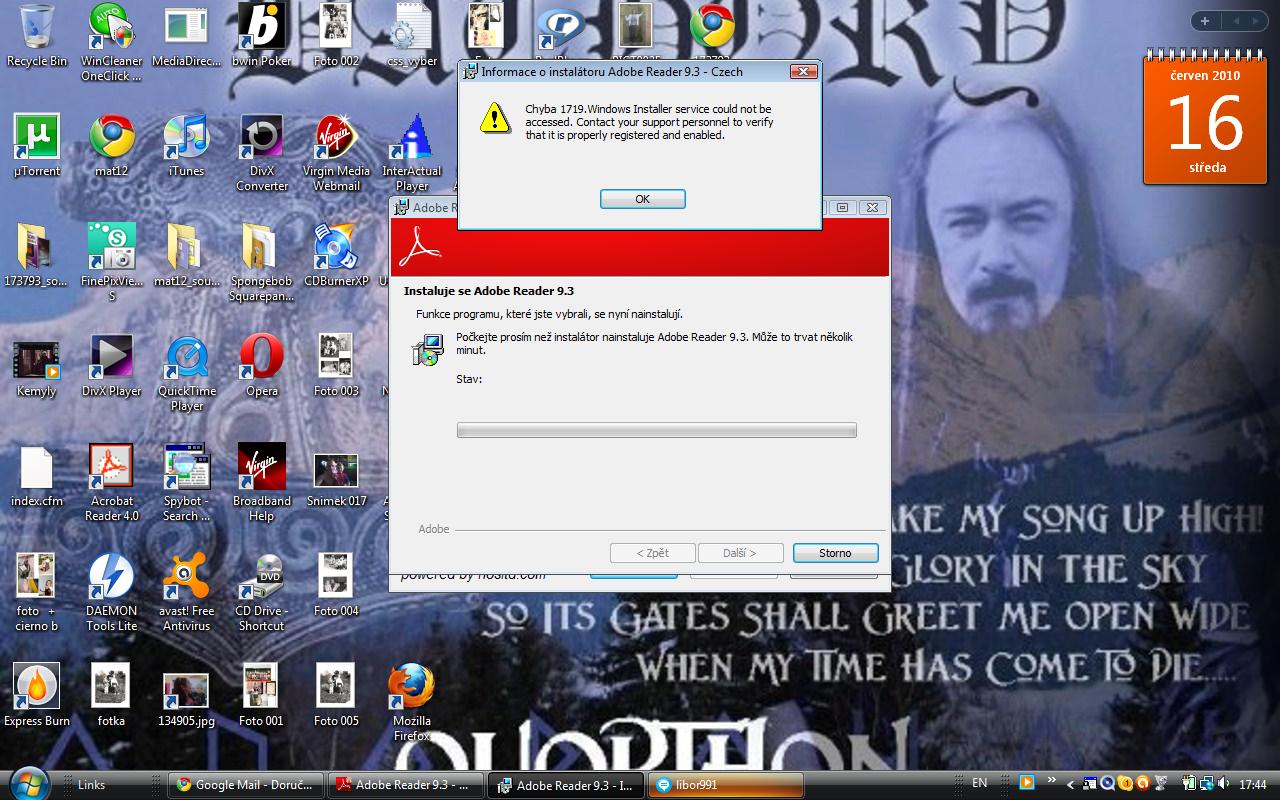1280x800 pixels.
Task: Select the MediaDirect desktop icon
Action: click(x=186, y=36)
